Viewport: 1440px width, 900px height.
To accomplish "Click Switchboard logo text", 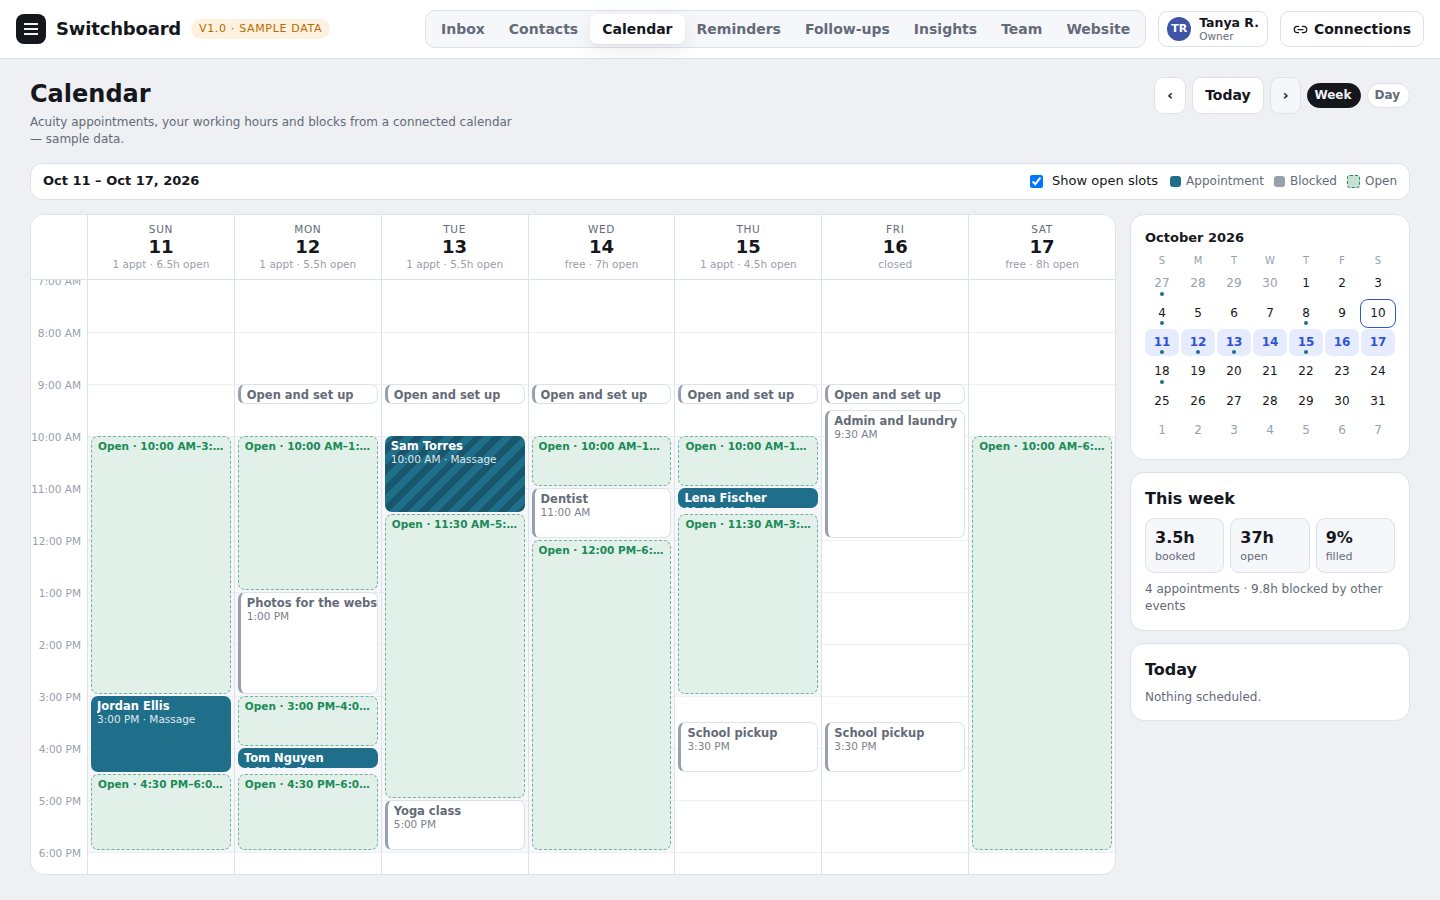I will click(118, 29).
